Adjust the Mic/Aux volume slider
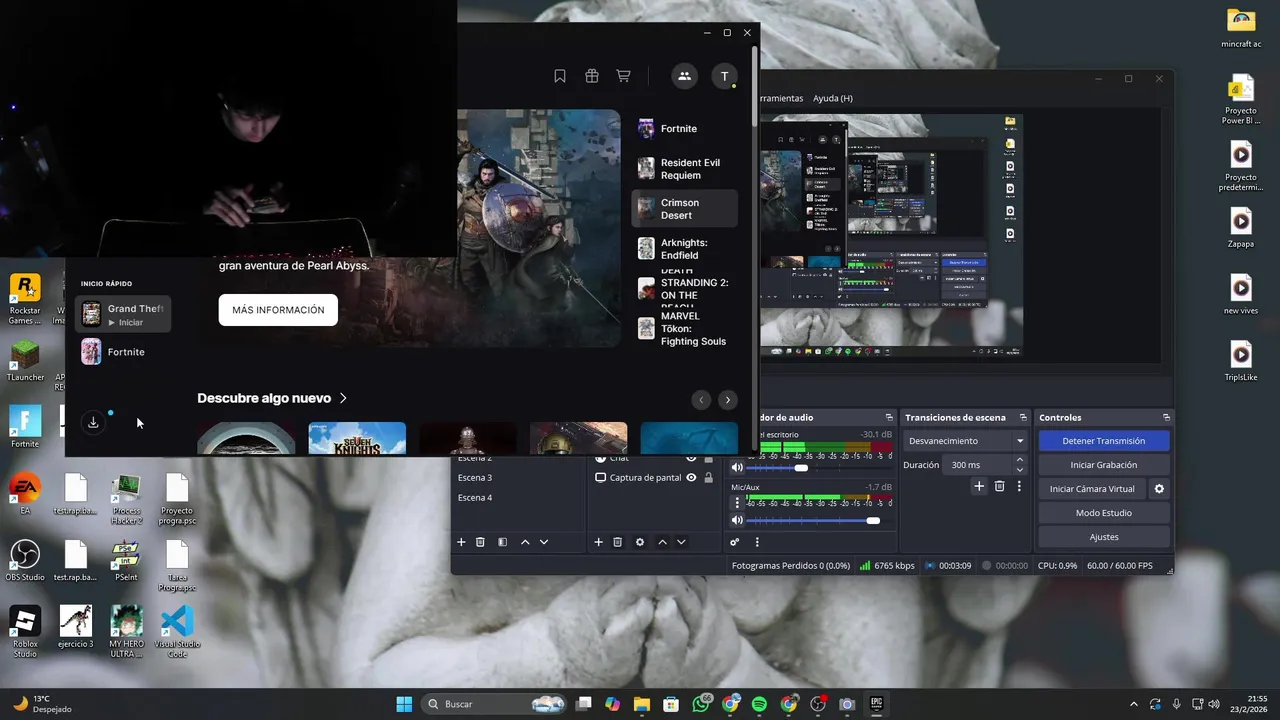This screenshot has height=720, width=1280. pyautogui.click(x=873, y=521)
